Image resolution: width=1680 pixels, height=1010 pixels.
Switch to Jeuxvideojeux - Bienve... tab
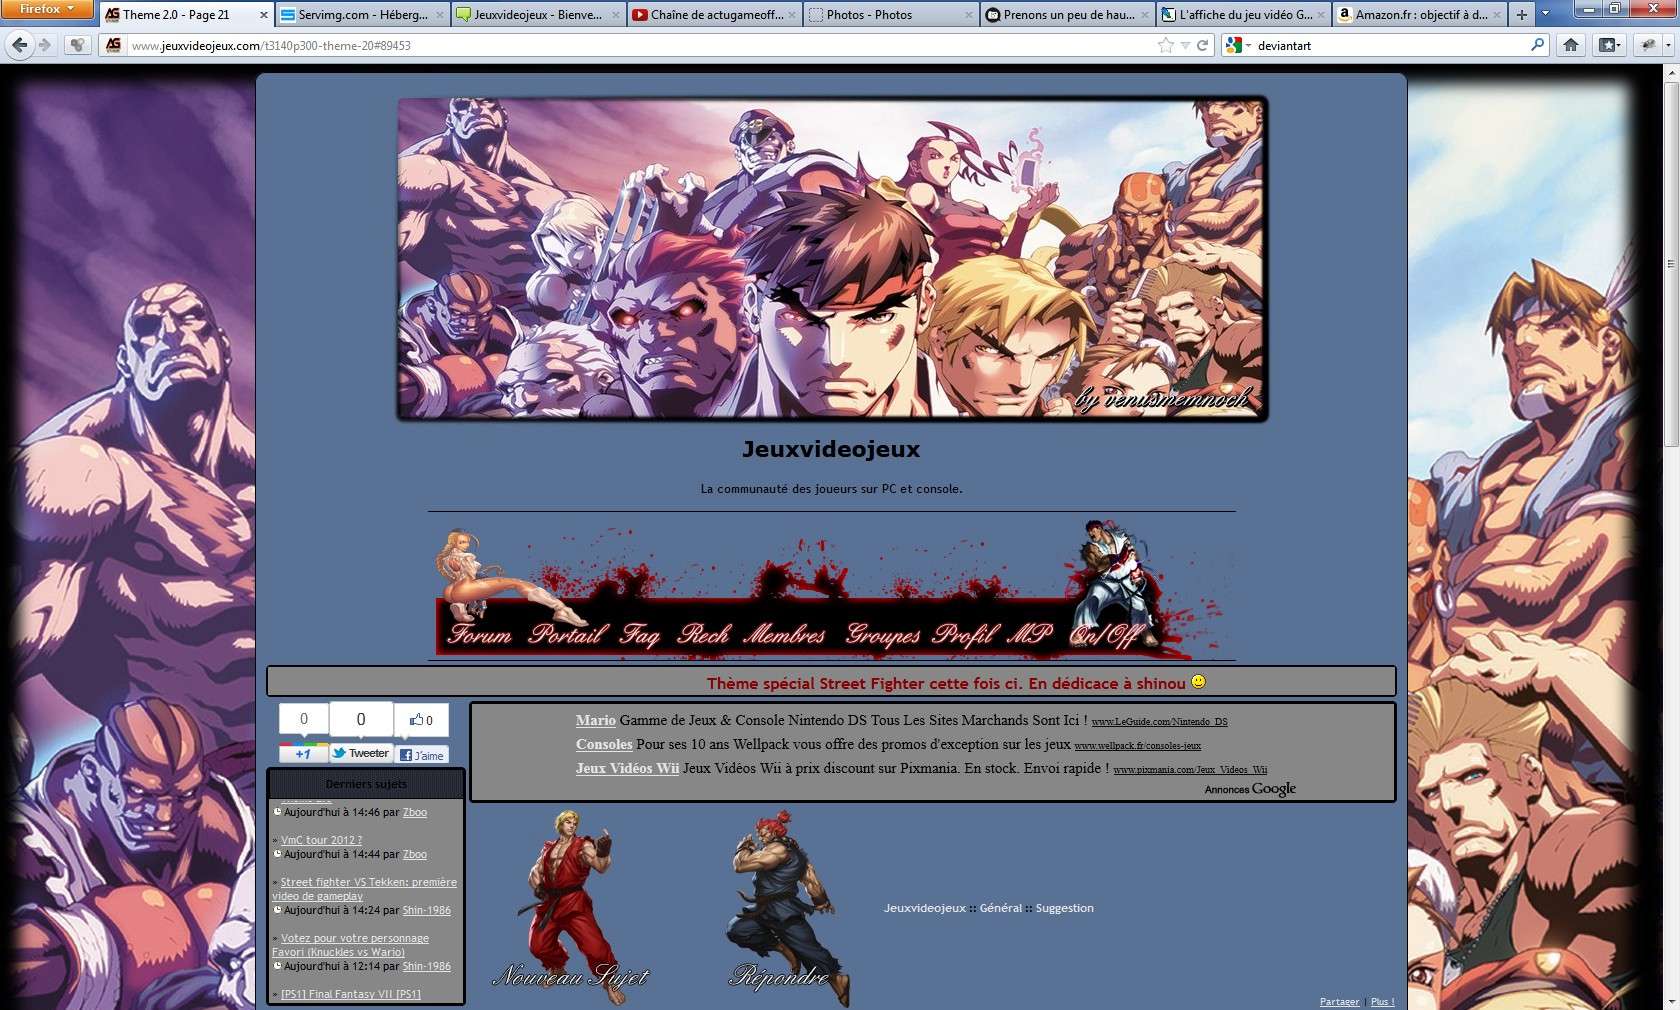tap(538, 15)
